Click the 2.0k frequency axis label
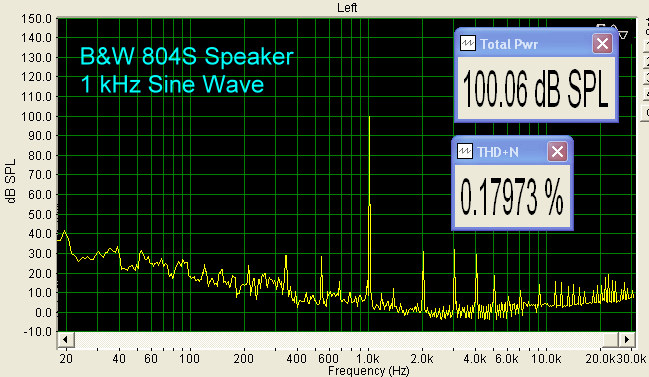Image resolution: width=649 pixels, height=377 pixels. 422,358
